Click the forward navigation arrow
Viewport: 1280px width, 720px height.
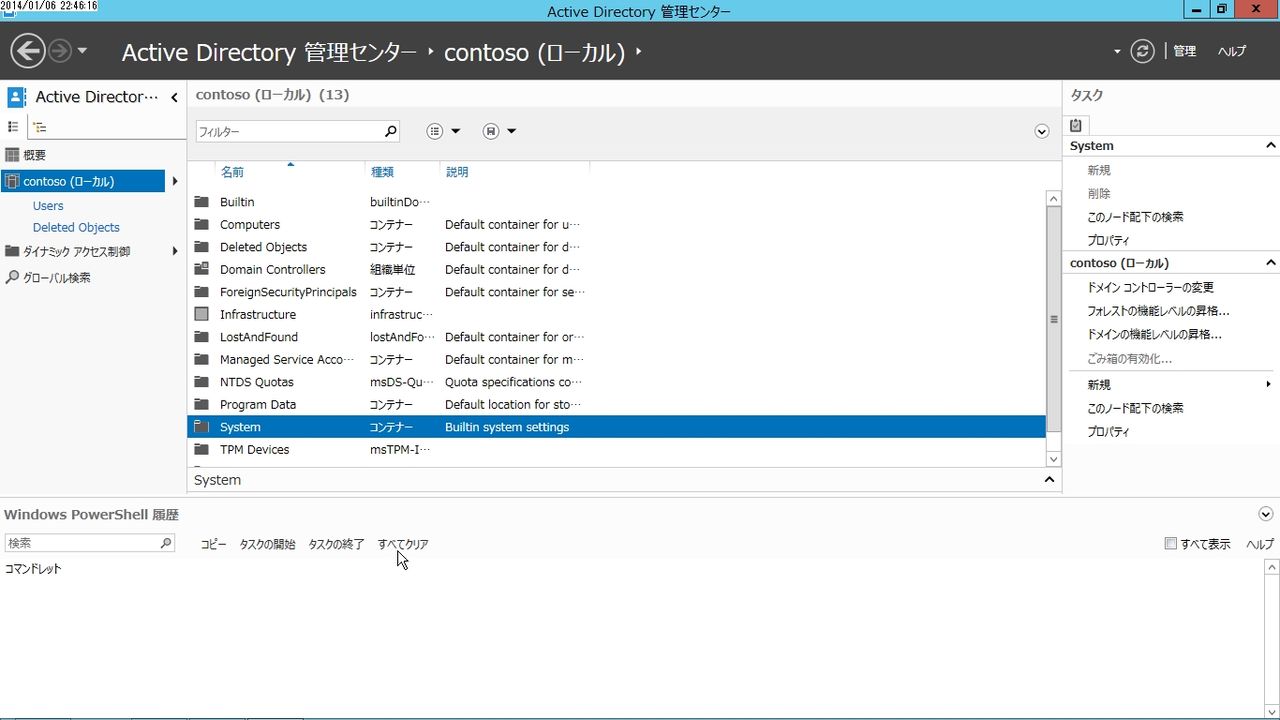(x=60, y=51)
